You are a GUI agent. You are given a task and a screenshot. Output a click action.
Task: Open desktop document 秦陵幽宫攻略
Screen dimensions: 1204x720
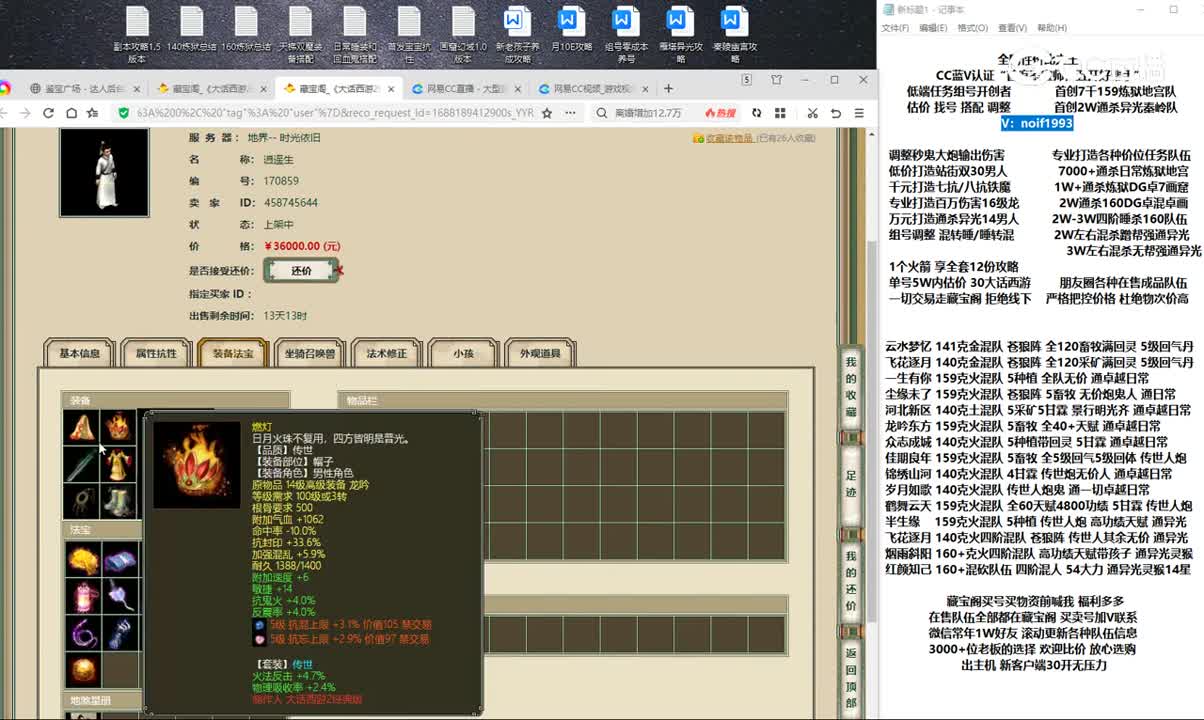pos(734,35)
